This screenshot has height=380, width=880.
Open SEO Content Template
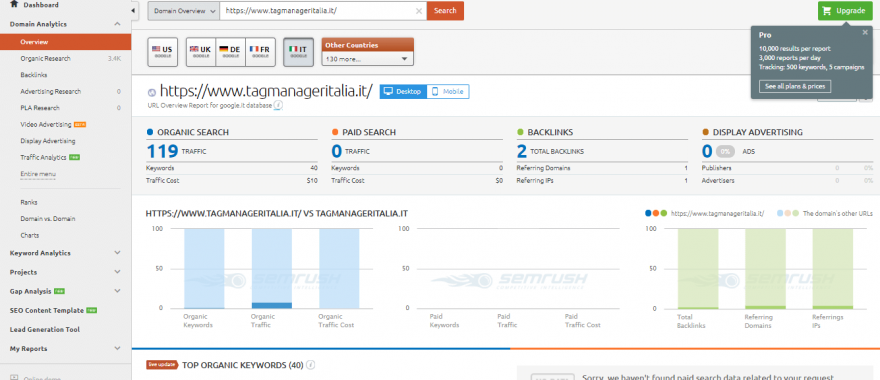point(47,310)
